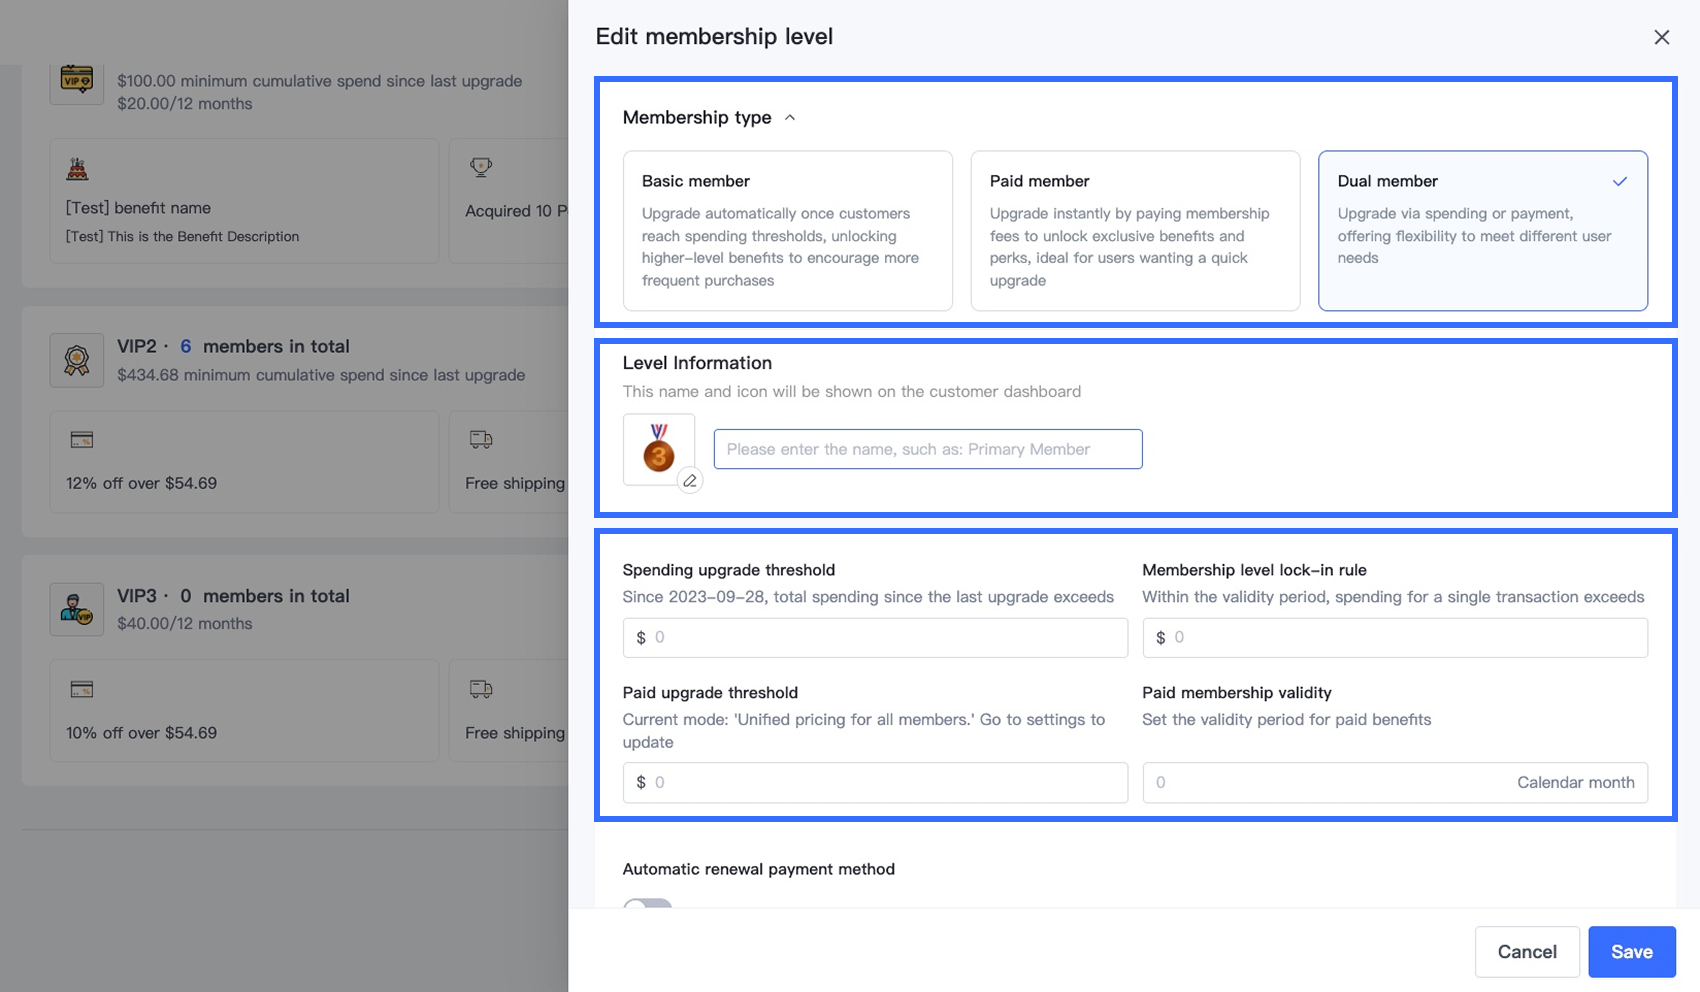Select the Paid member type
Screen dimensions: 1700x992
[1135, 231]
